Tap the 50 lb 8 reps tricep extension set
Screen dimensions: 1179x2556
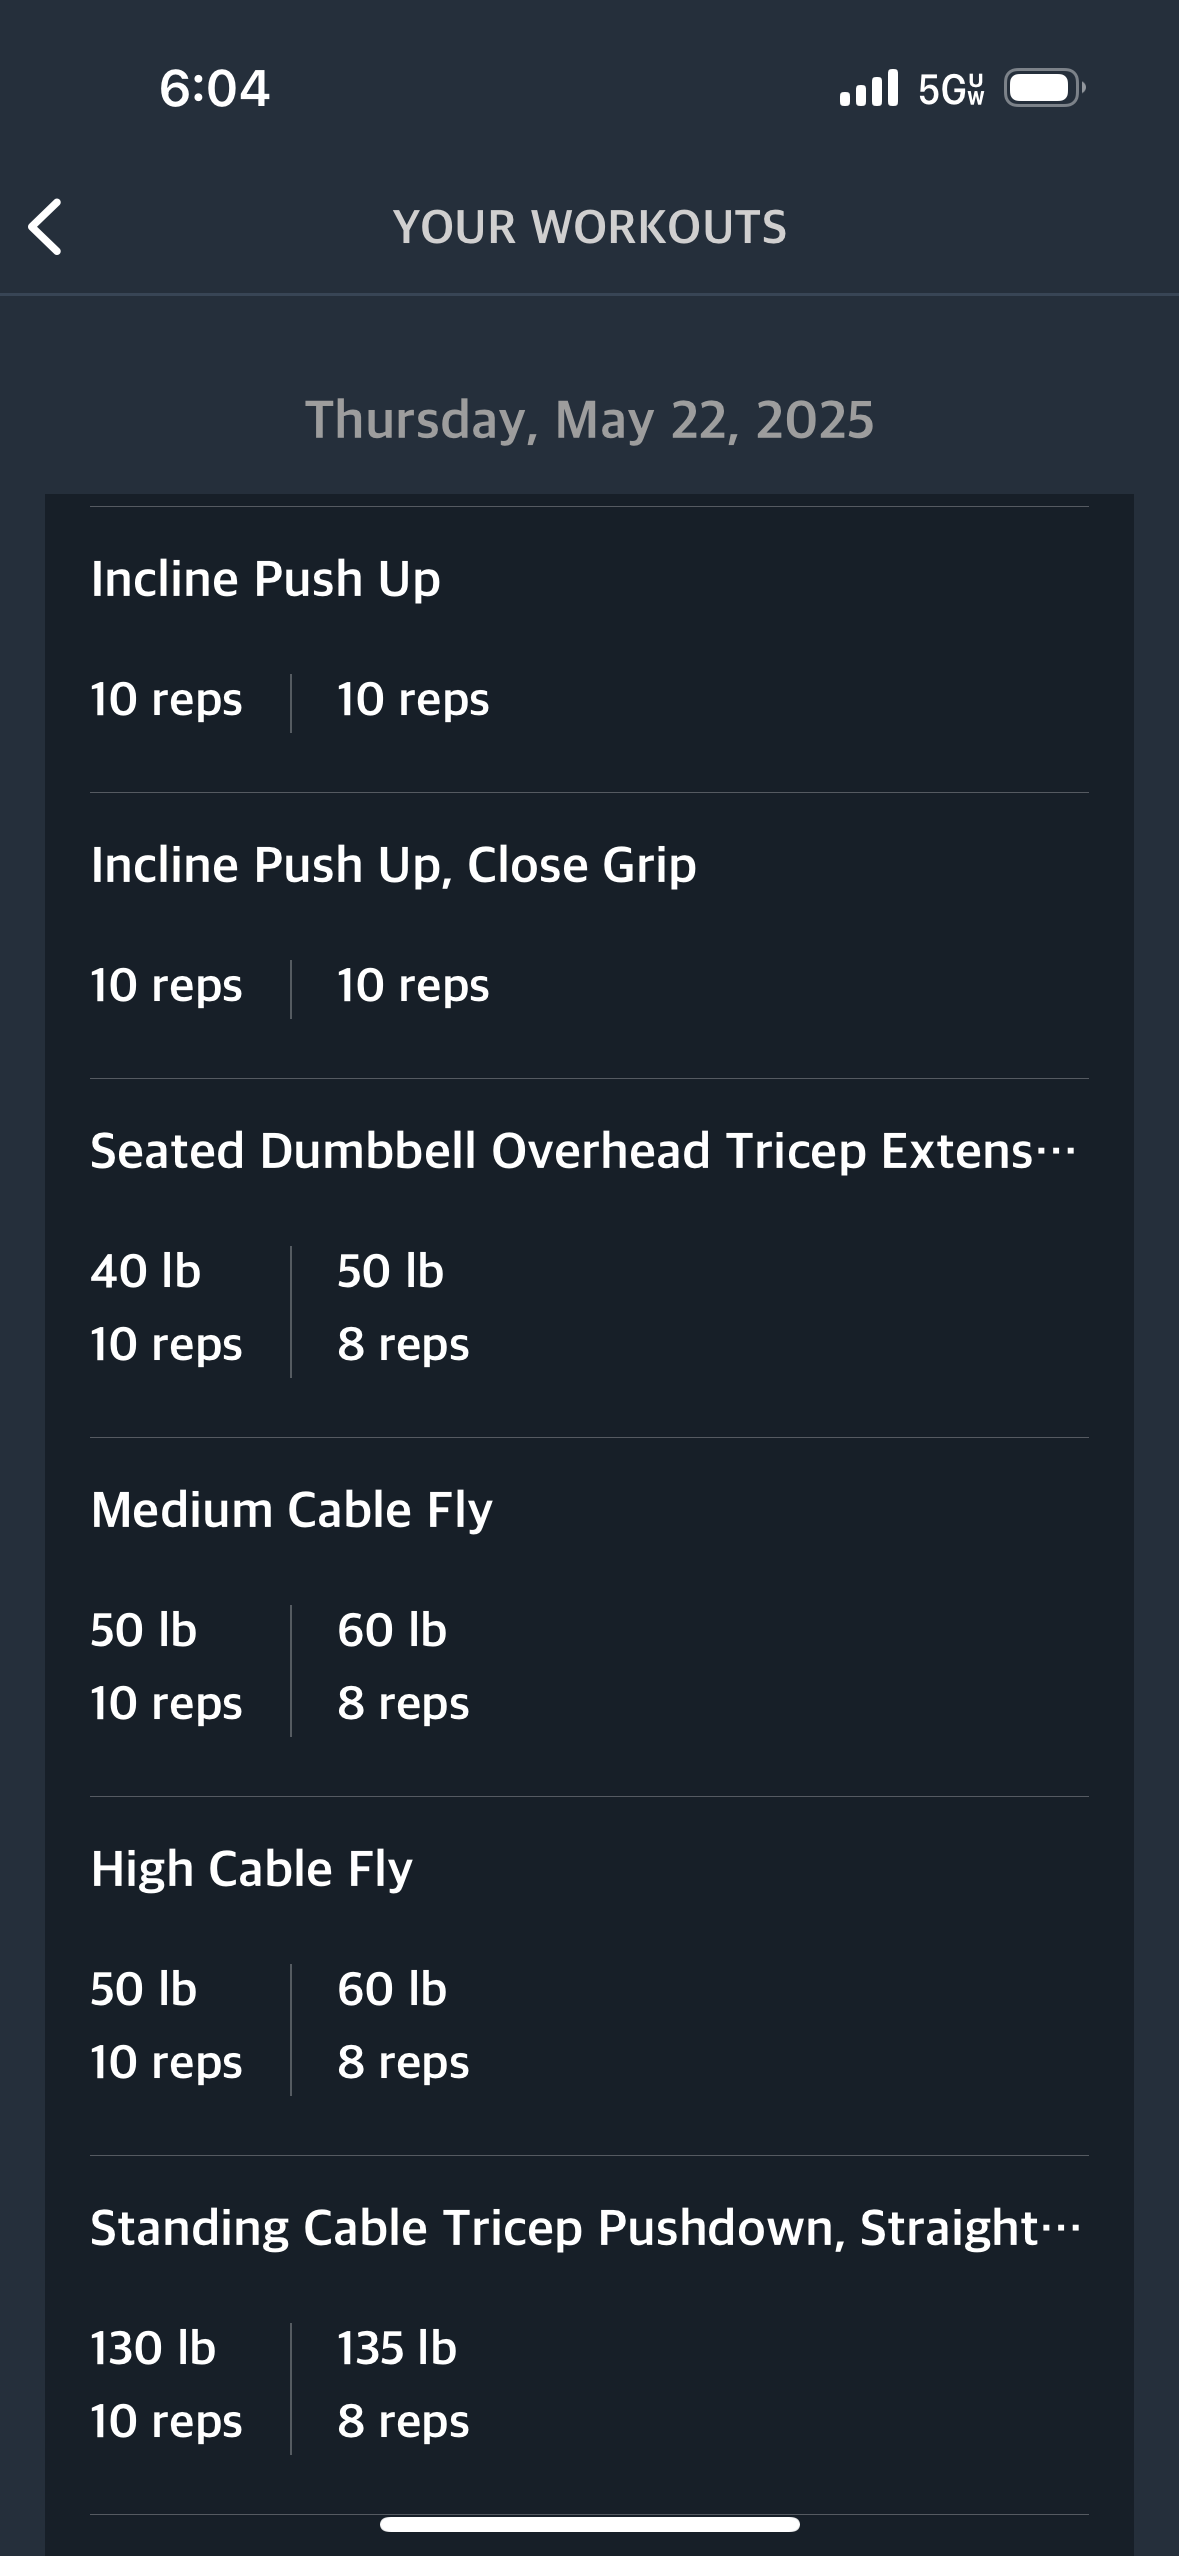point(403,1308)
